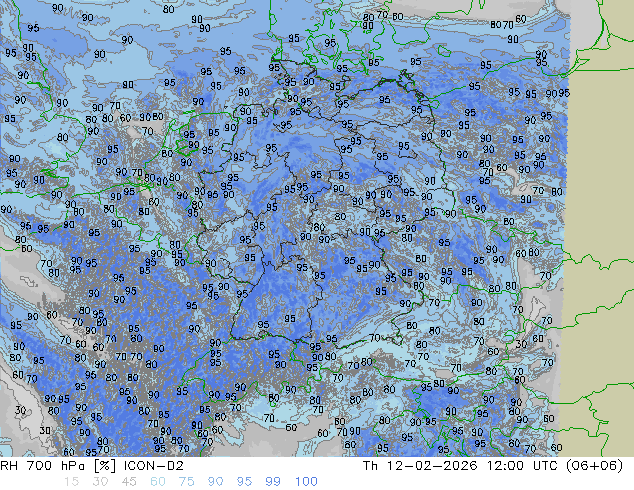Click the "(06+06)" forecast run label
Viewport: 634px width, 490px height.
click(x=594, y=466)
